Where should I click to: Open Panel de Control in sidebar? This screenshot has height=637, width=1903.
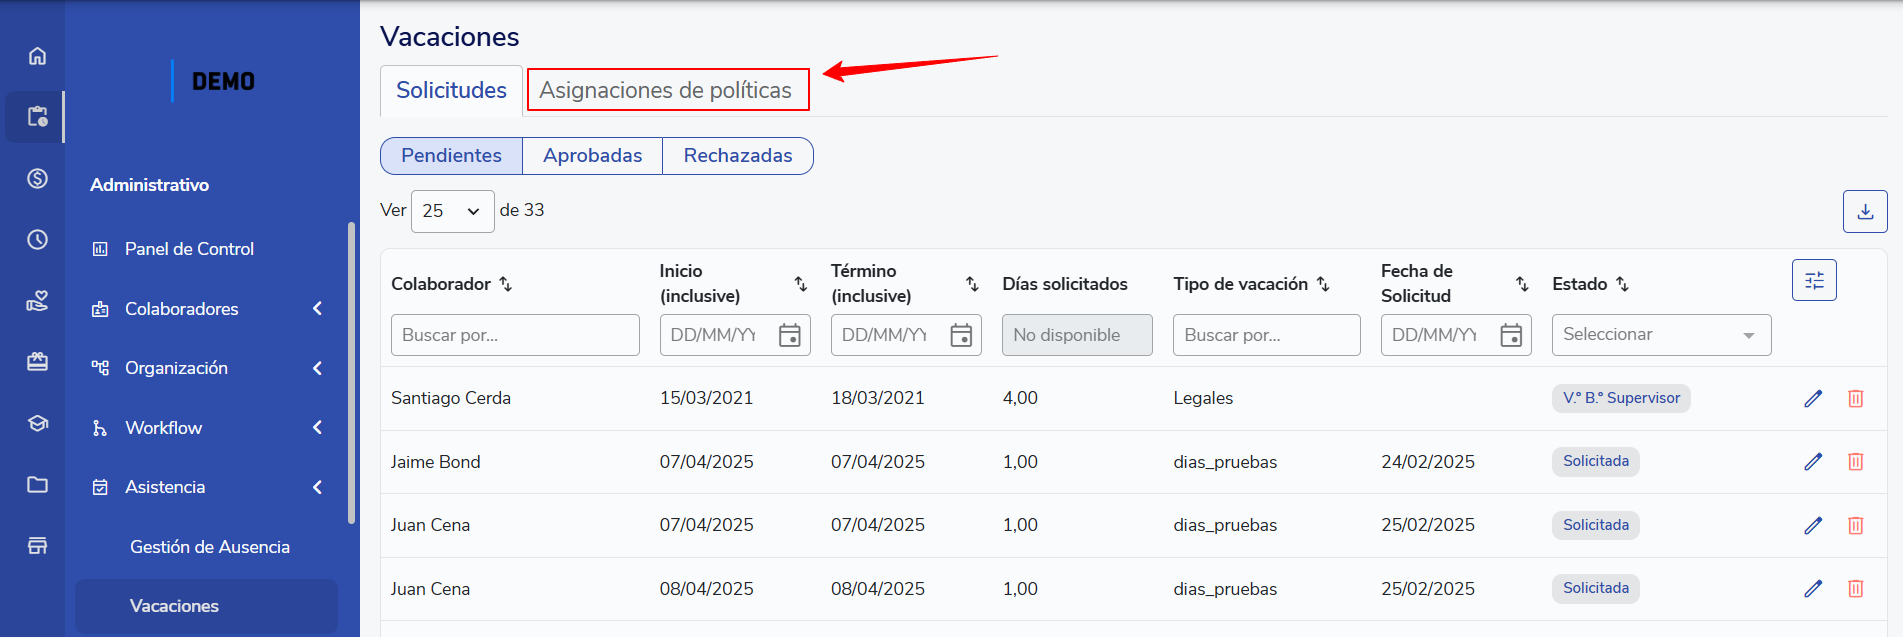189,249
